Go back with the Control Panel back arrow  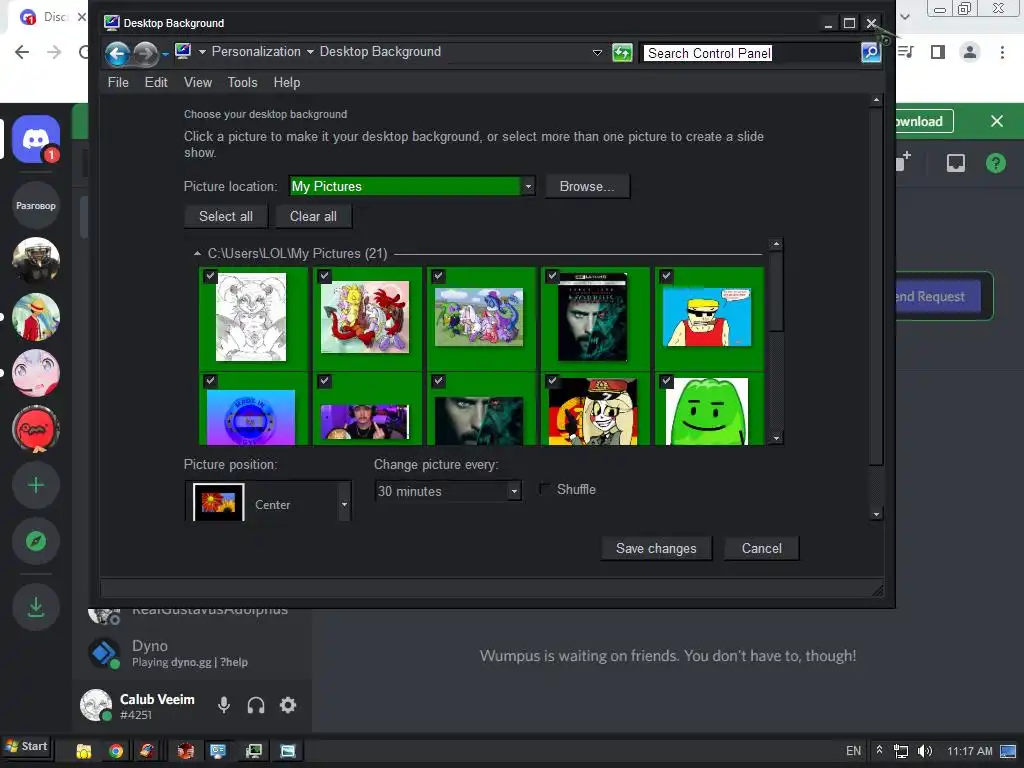[118, 54]
